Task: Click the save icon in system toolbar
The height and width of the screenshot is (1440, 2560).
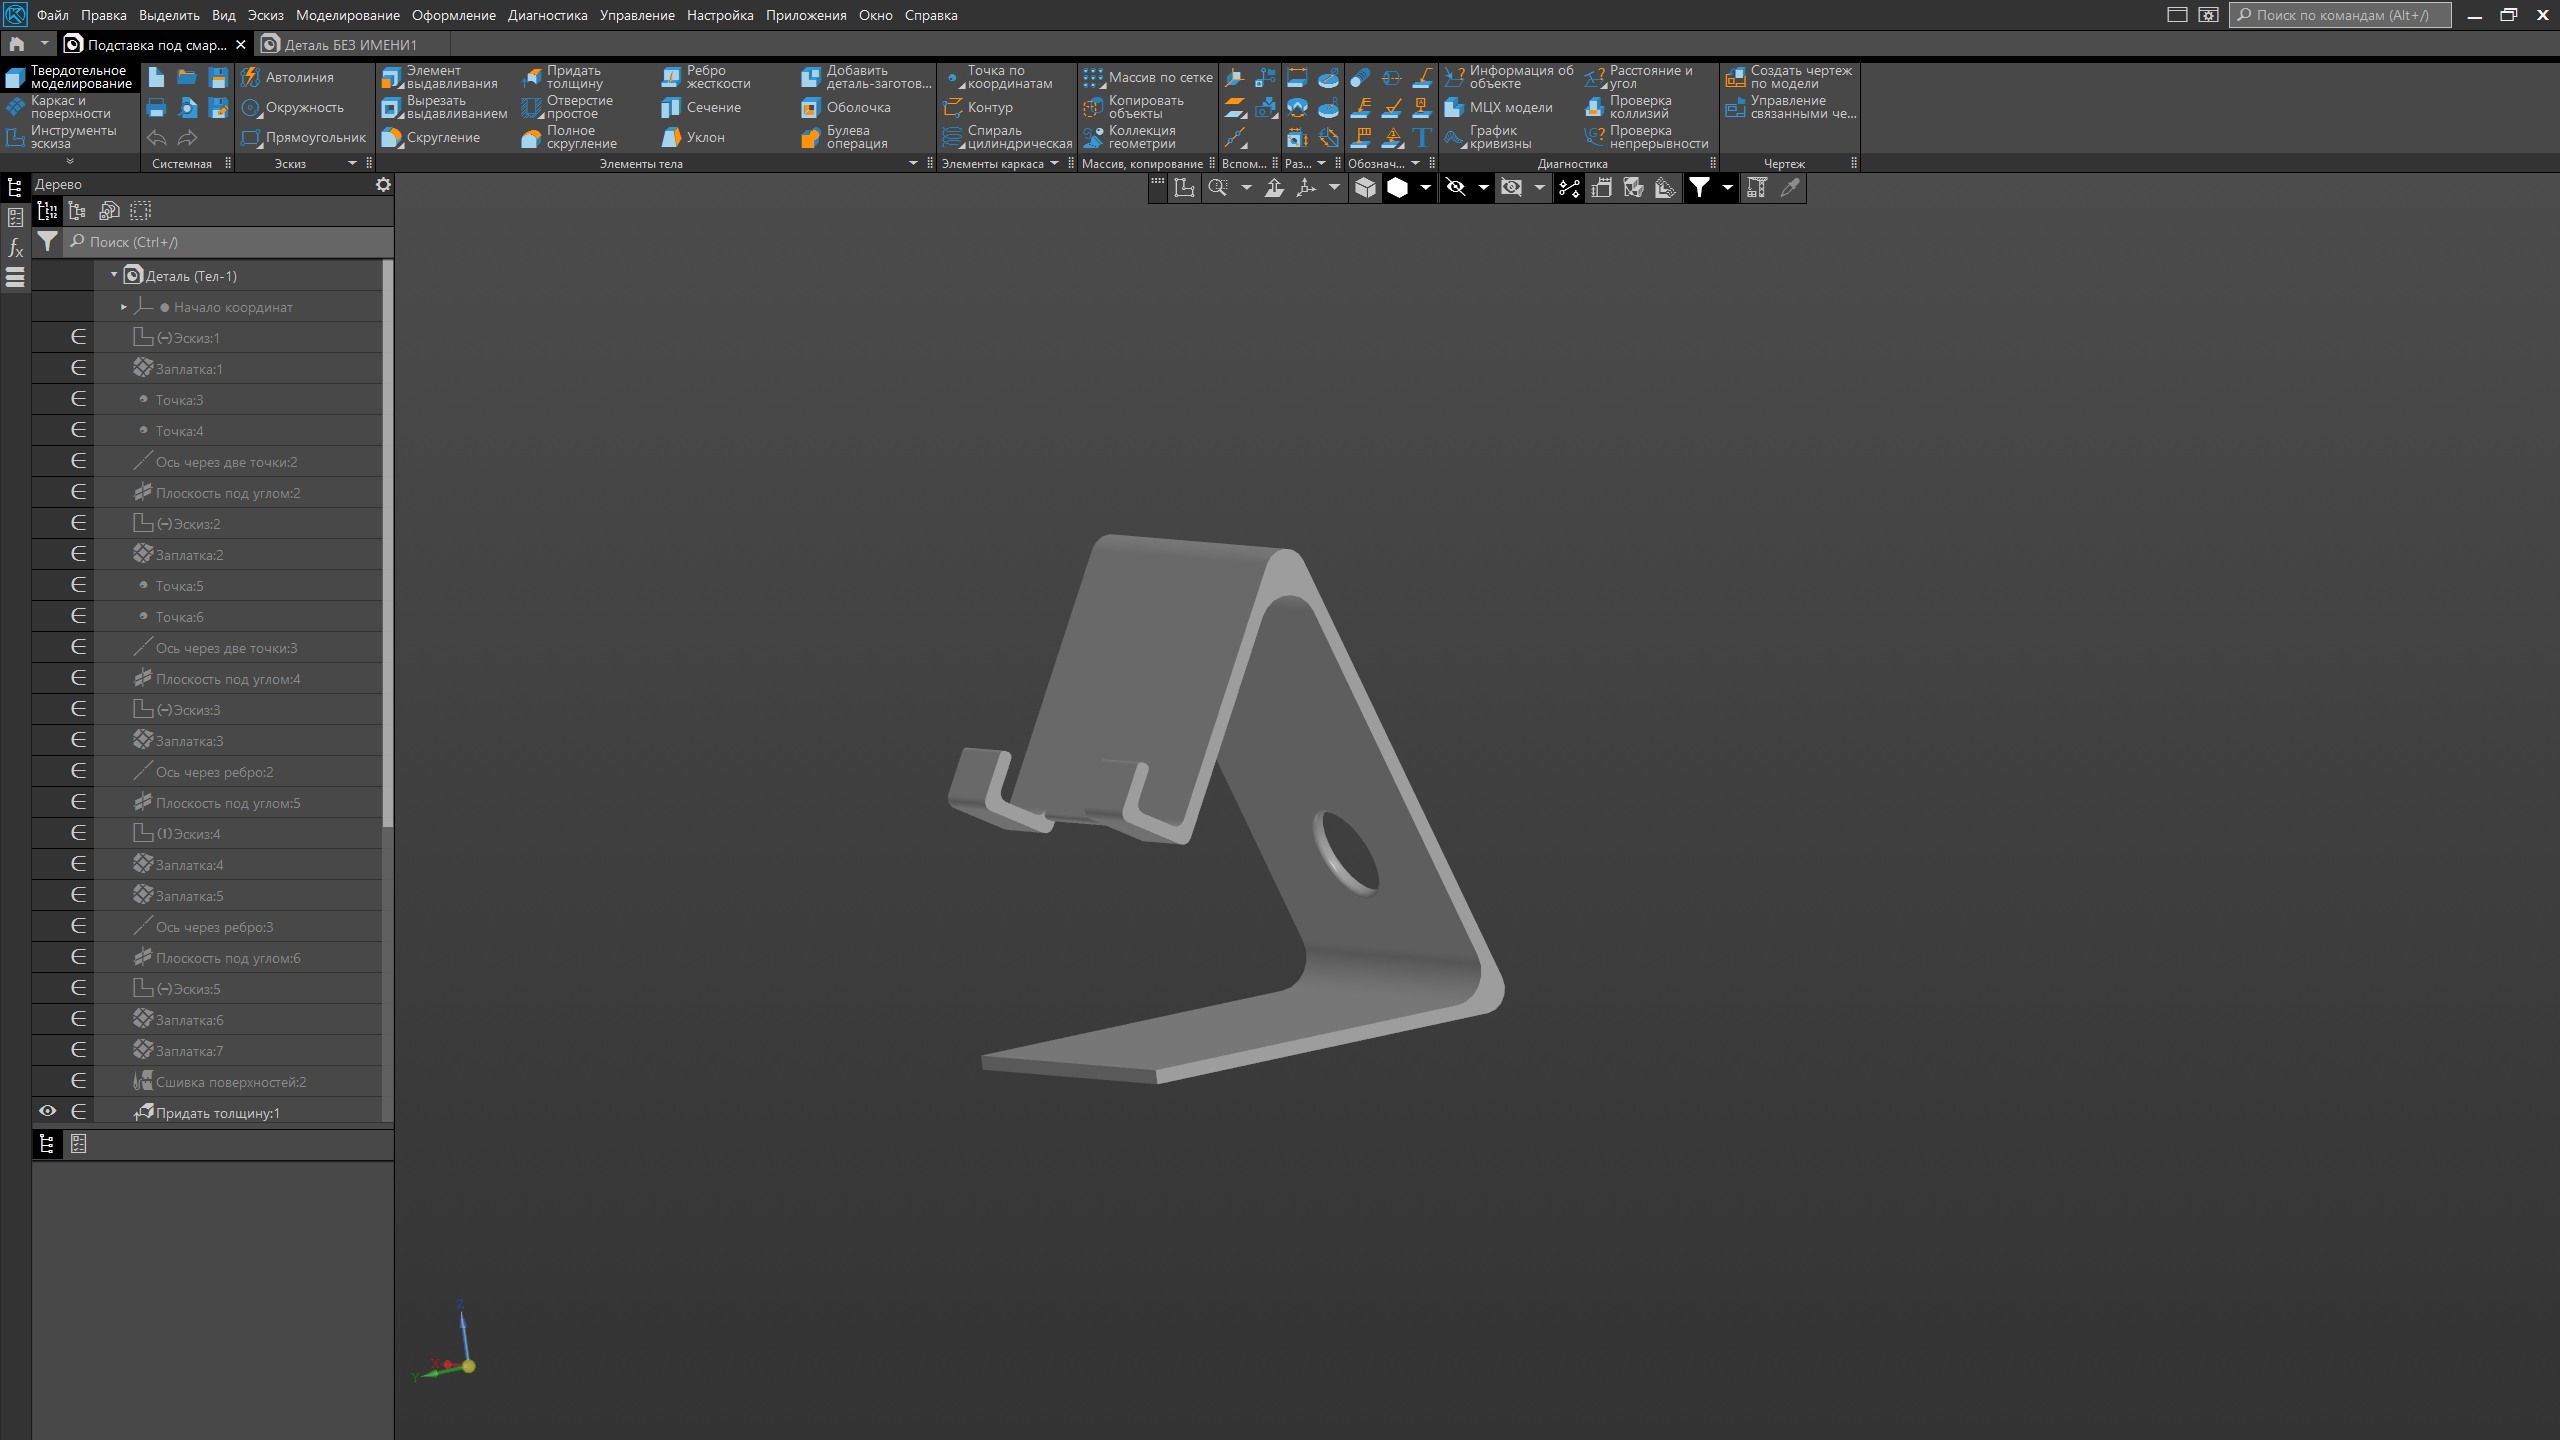Action: pos(217,78)
